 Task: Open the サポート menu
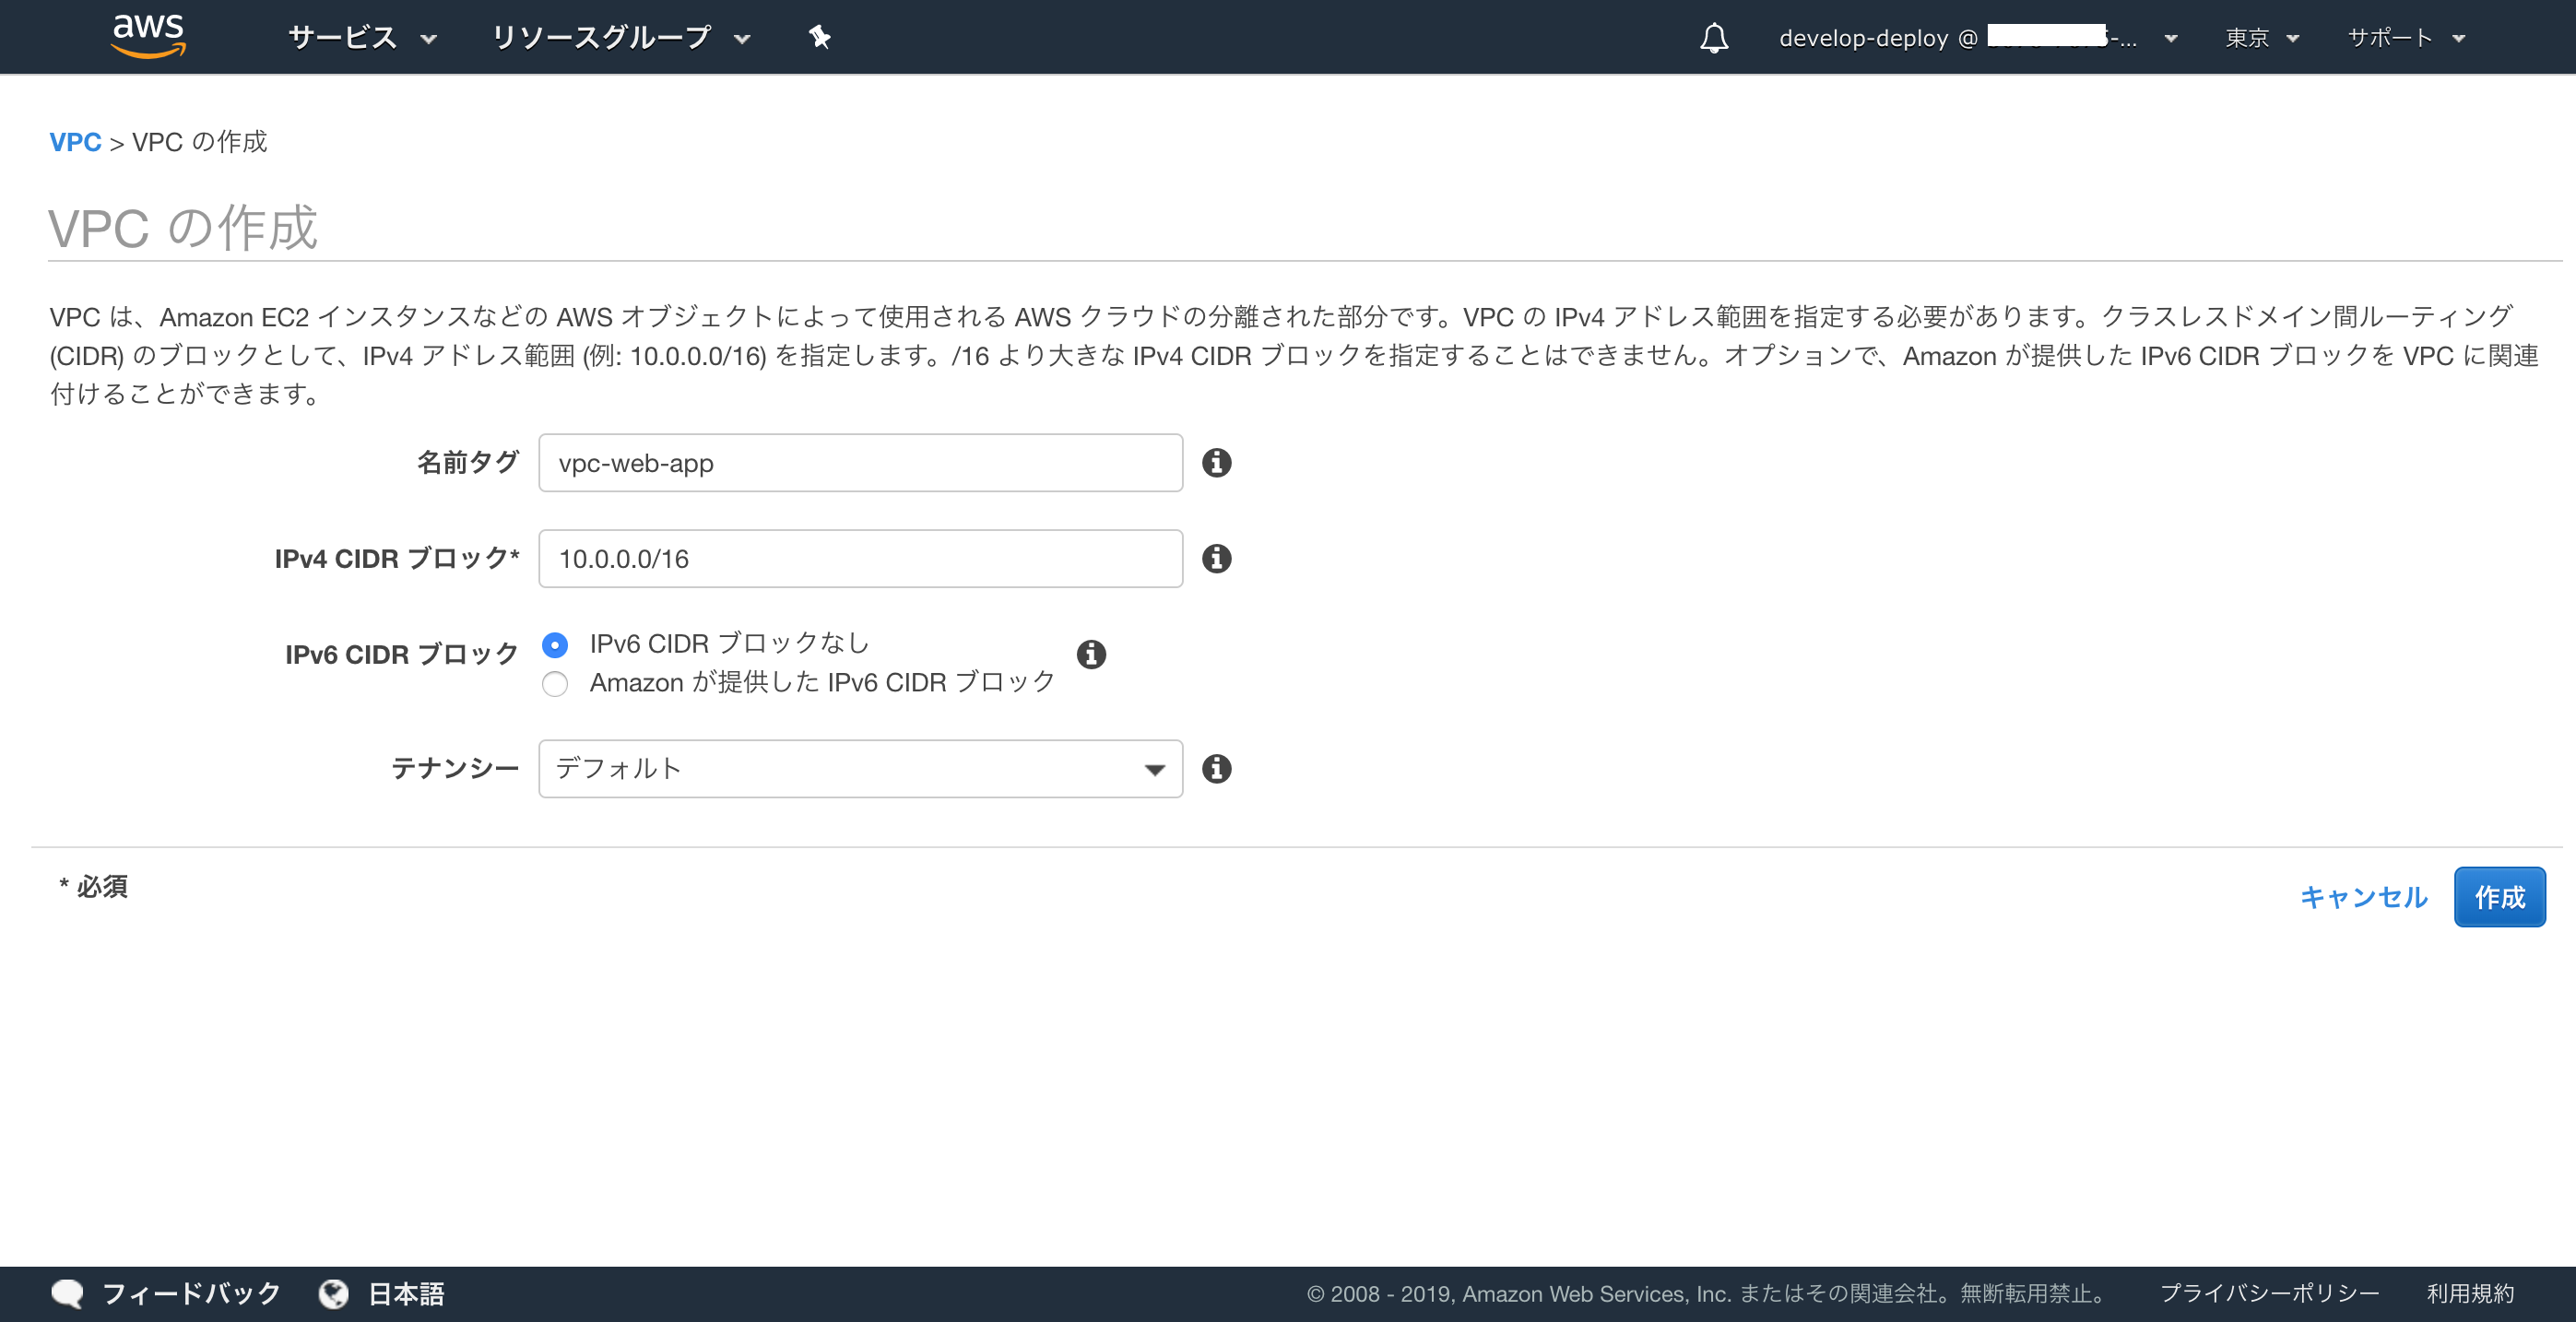pyautogui.click(x=2405, y=38)
